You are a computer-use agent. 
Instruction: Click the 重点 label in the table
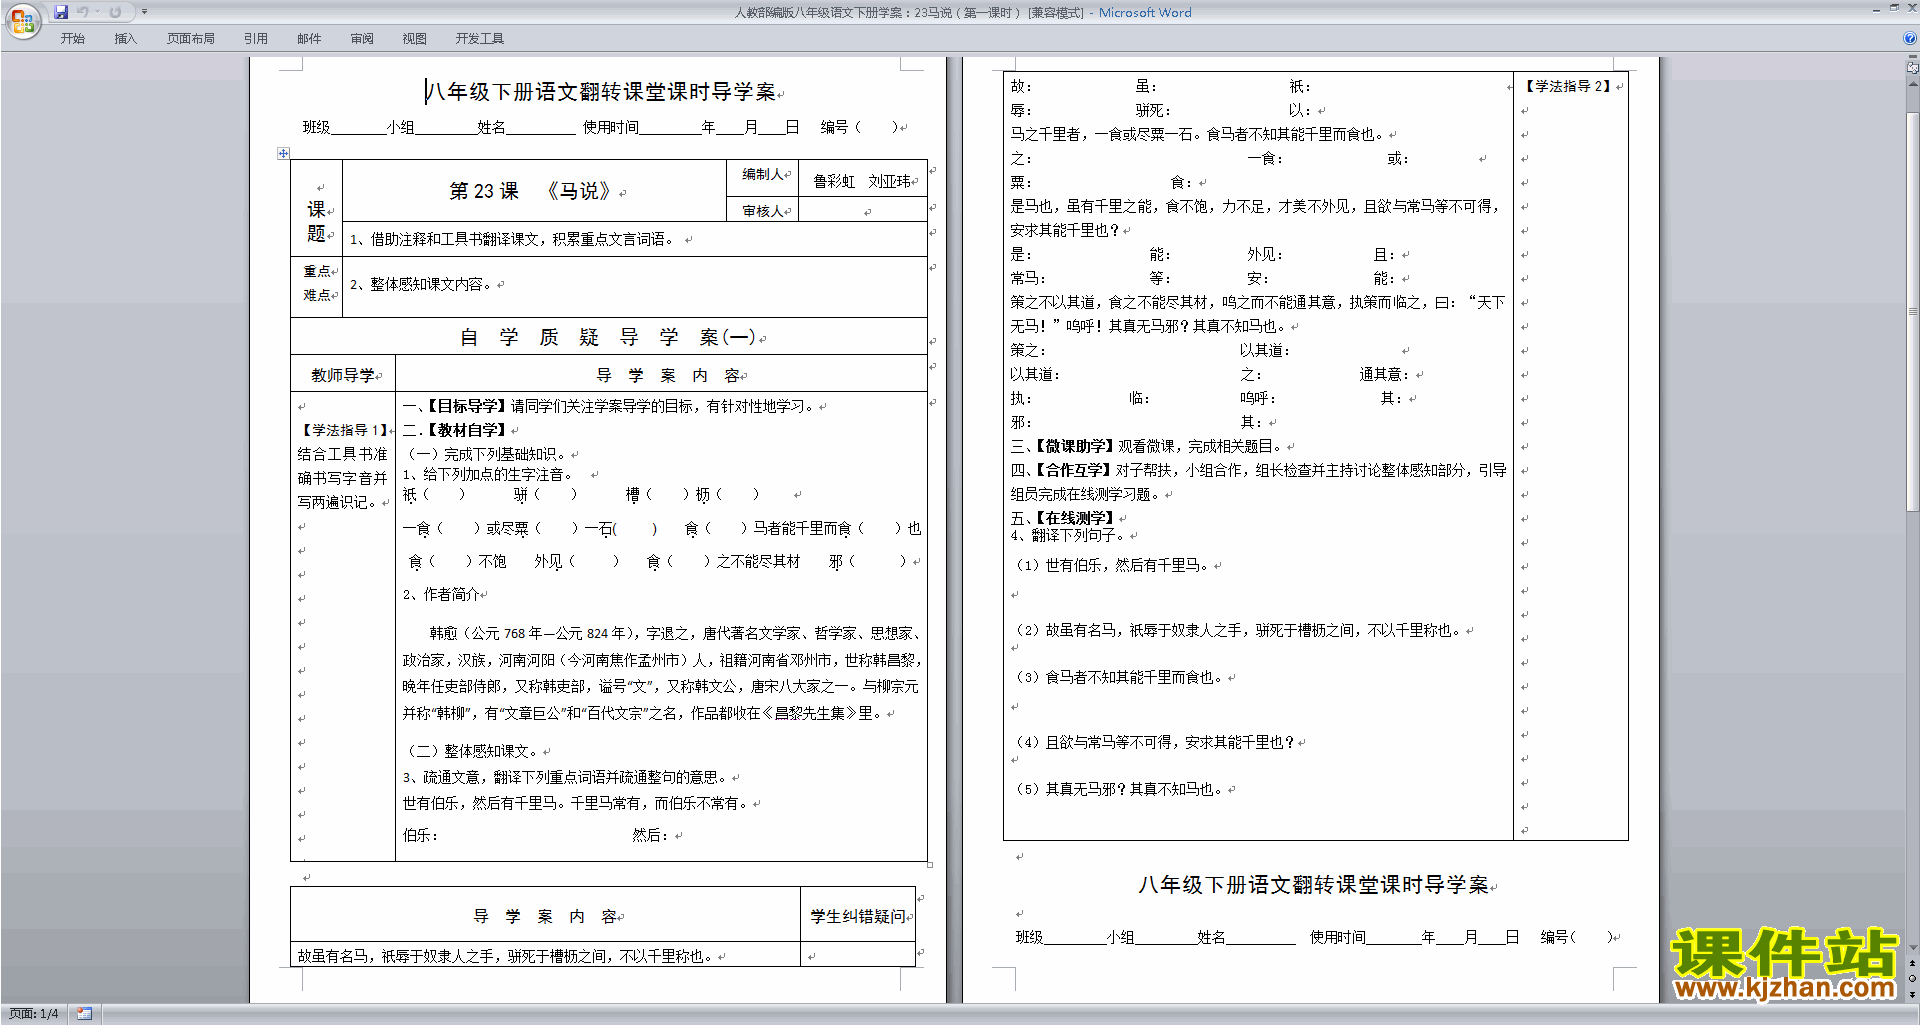(317, 271)
